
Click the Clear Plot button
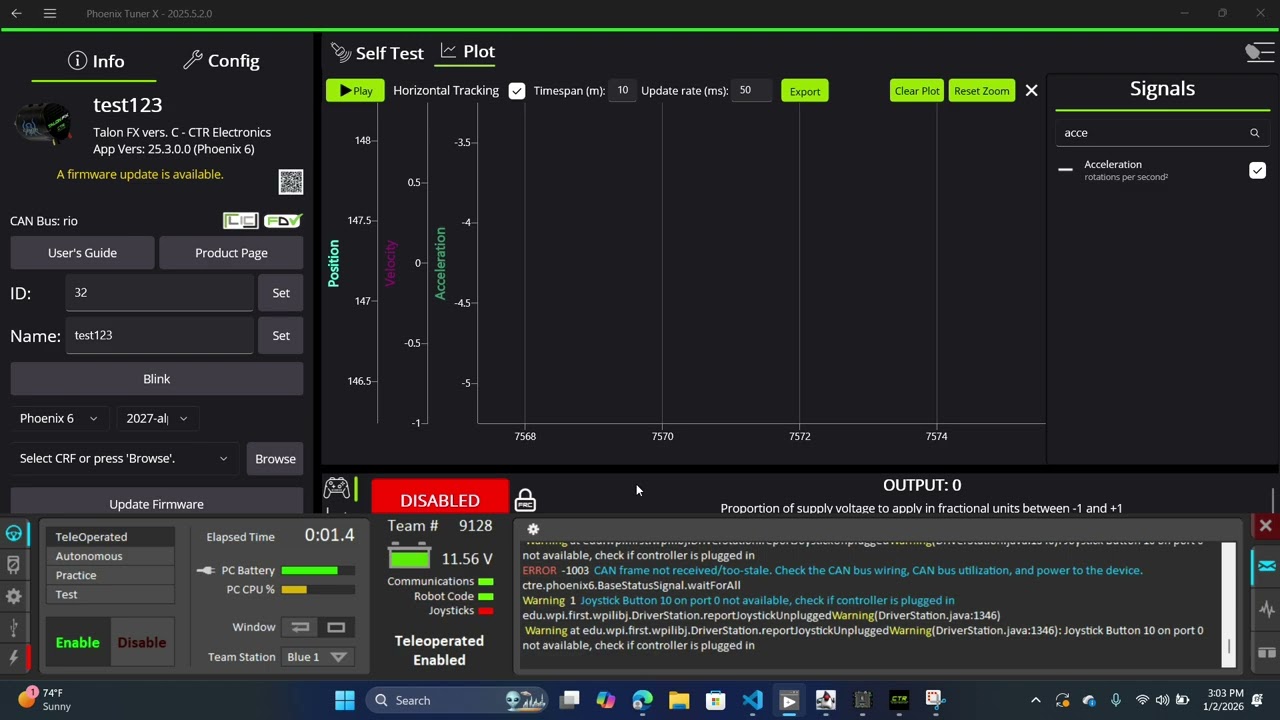(917, 91)
